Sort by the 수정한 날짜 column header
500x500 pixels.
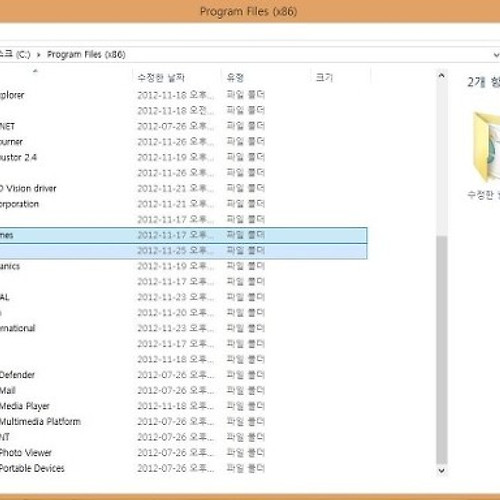point(161,78)
